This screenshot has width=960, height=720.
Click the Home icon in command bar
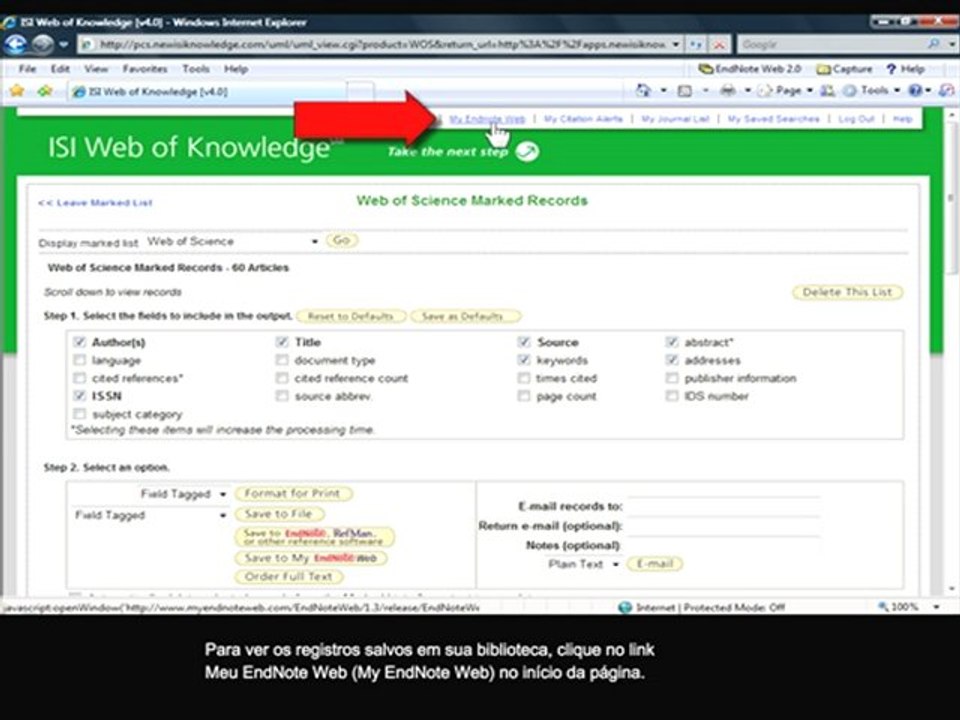click(643, 91)
